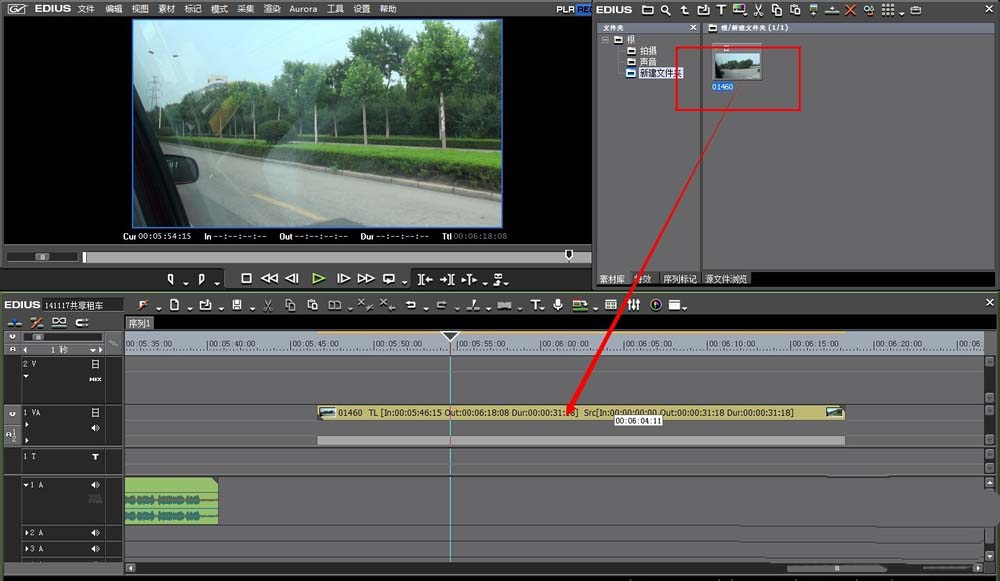1000x581 pixels.
Task: Select the 声音 folder in bin tree
Action: click(648, 62)
